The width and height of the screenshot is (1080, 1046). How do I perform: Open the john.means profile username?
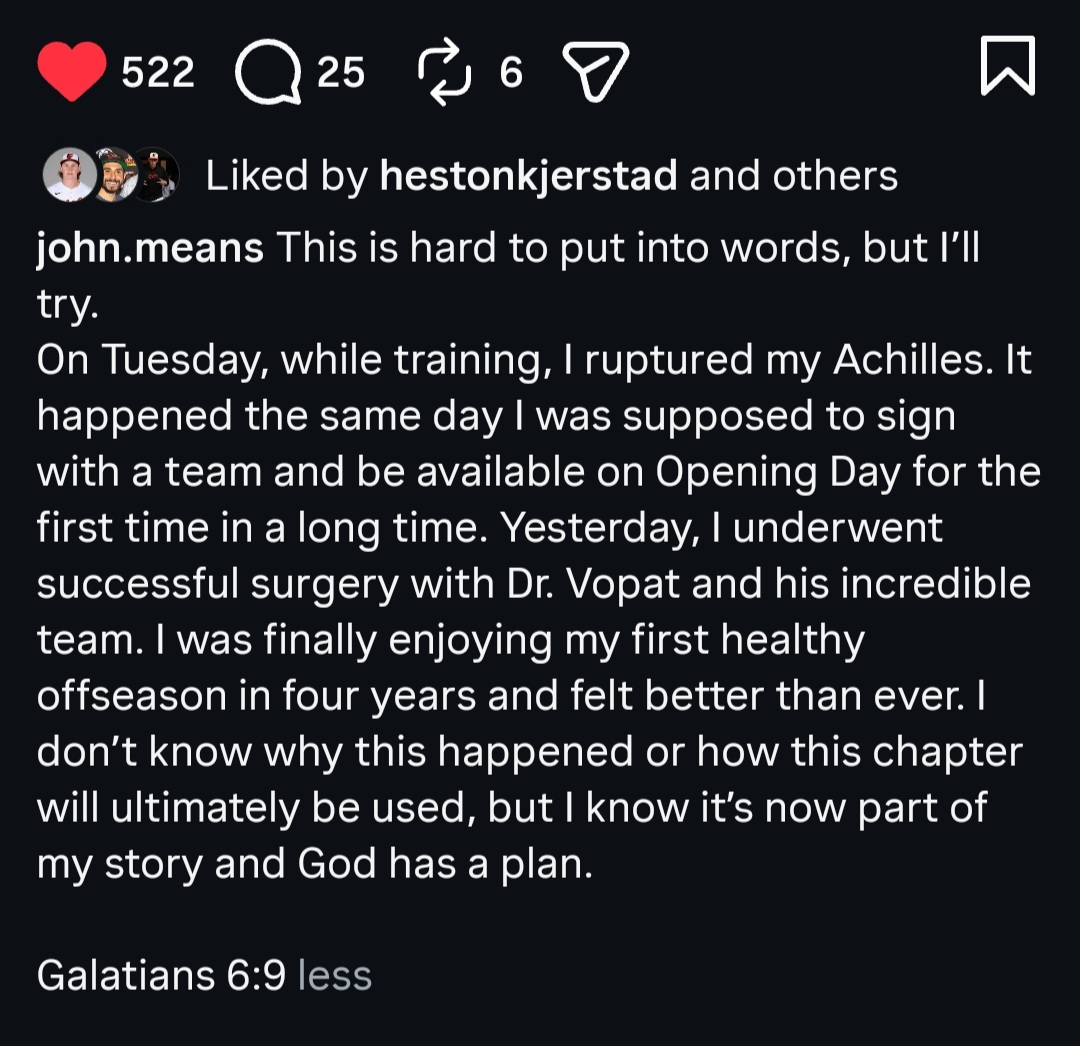point(150,249)
